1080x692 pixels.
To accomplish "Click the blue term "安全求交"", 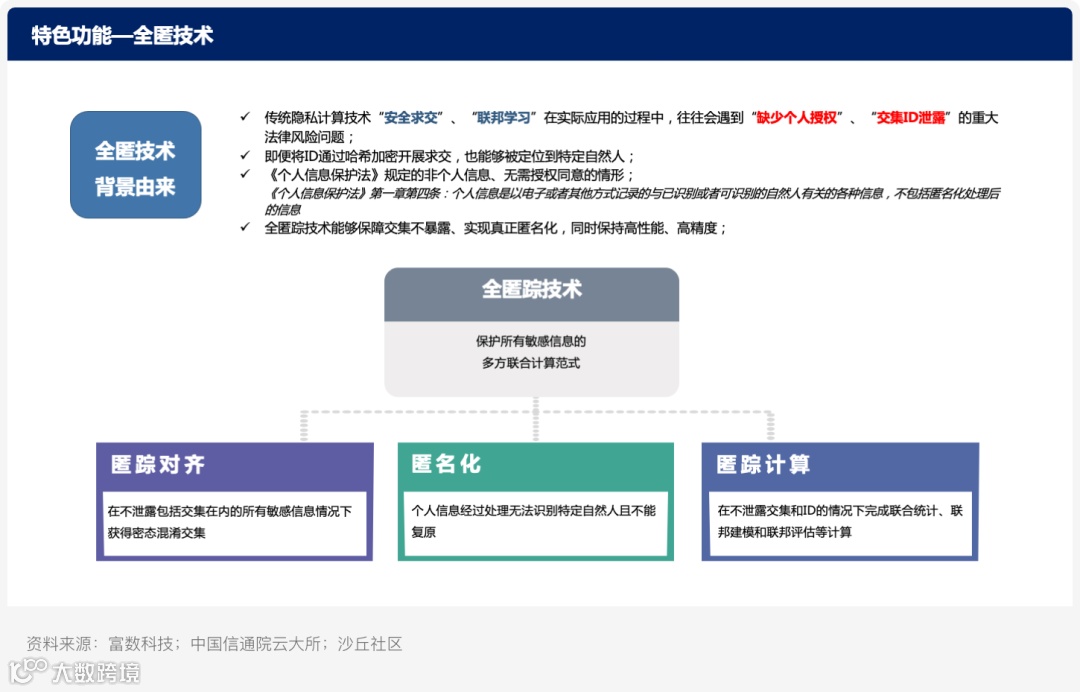I will [411, 118].
